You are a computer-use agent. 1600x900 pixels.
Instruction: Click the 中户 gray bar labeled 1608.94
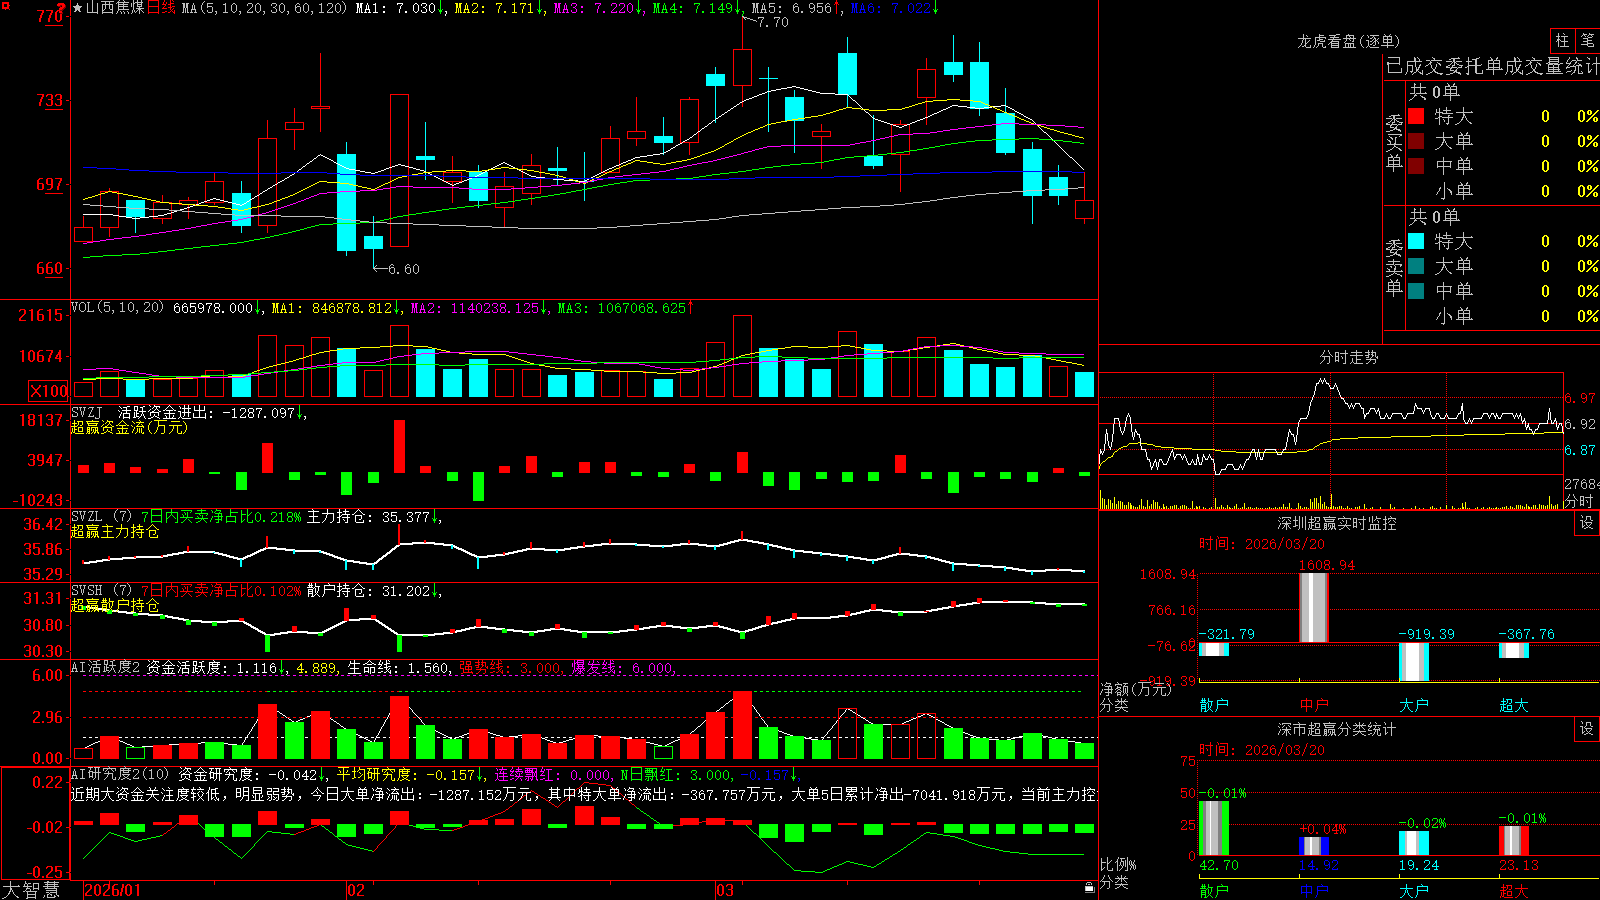click(x=1313, y=607)
